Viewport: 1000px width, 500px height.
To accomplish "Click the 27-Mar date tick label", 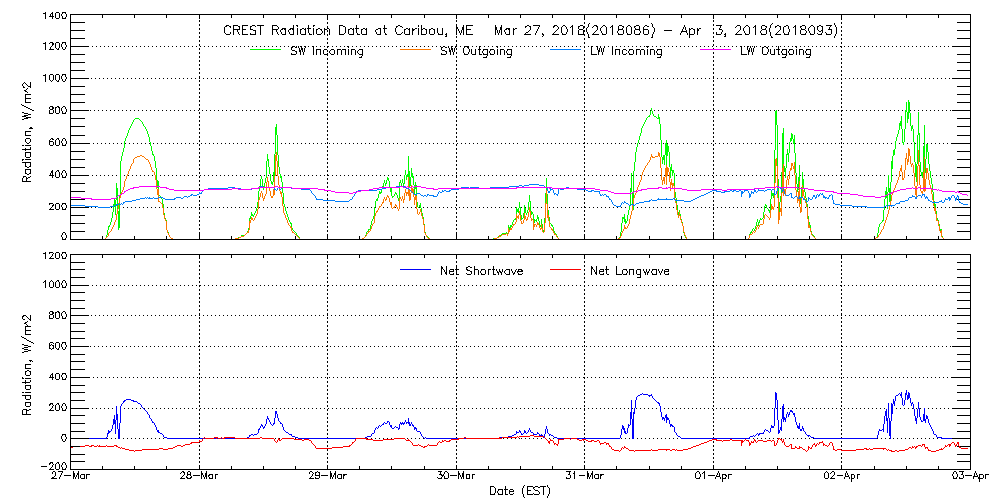I will 70,477.
